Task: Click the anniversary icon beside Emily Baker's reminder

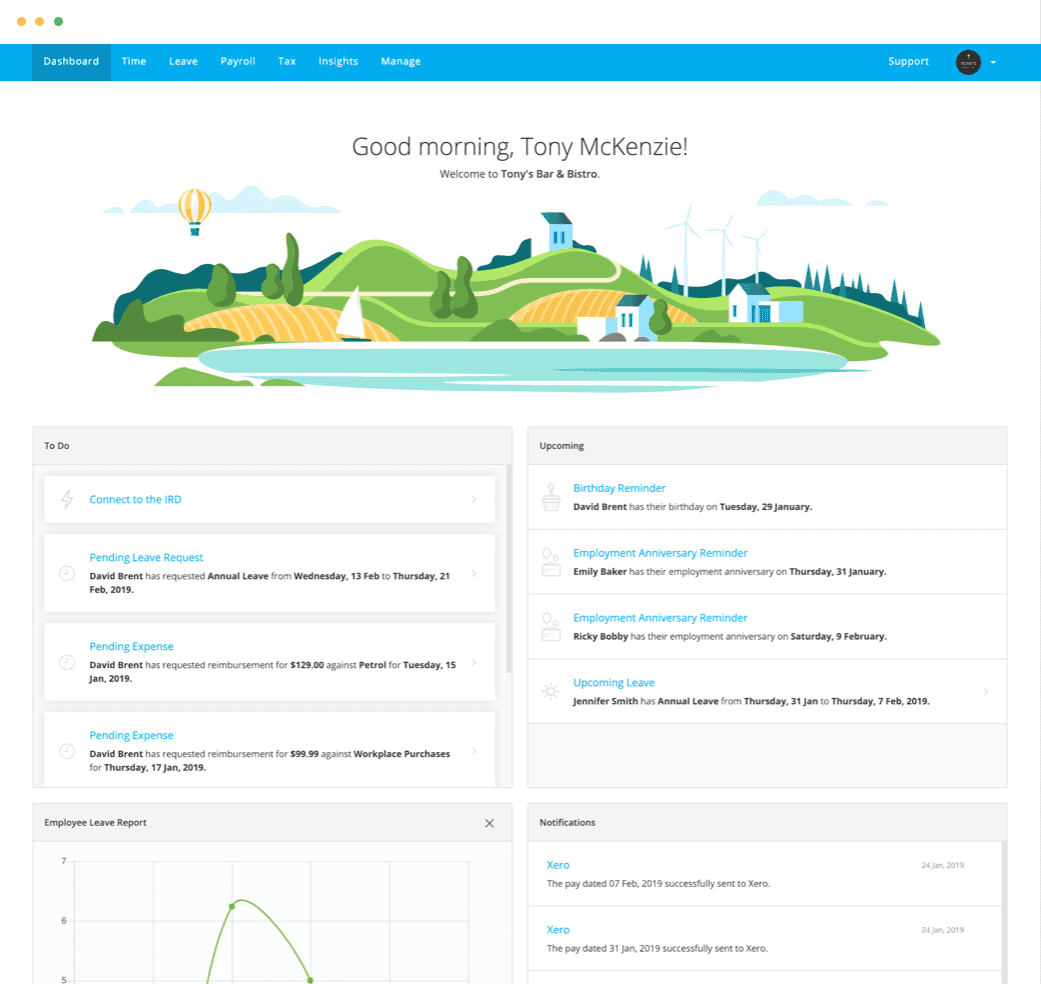Action: [551, 561]
